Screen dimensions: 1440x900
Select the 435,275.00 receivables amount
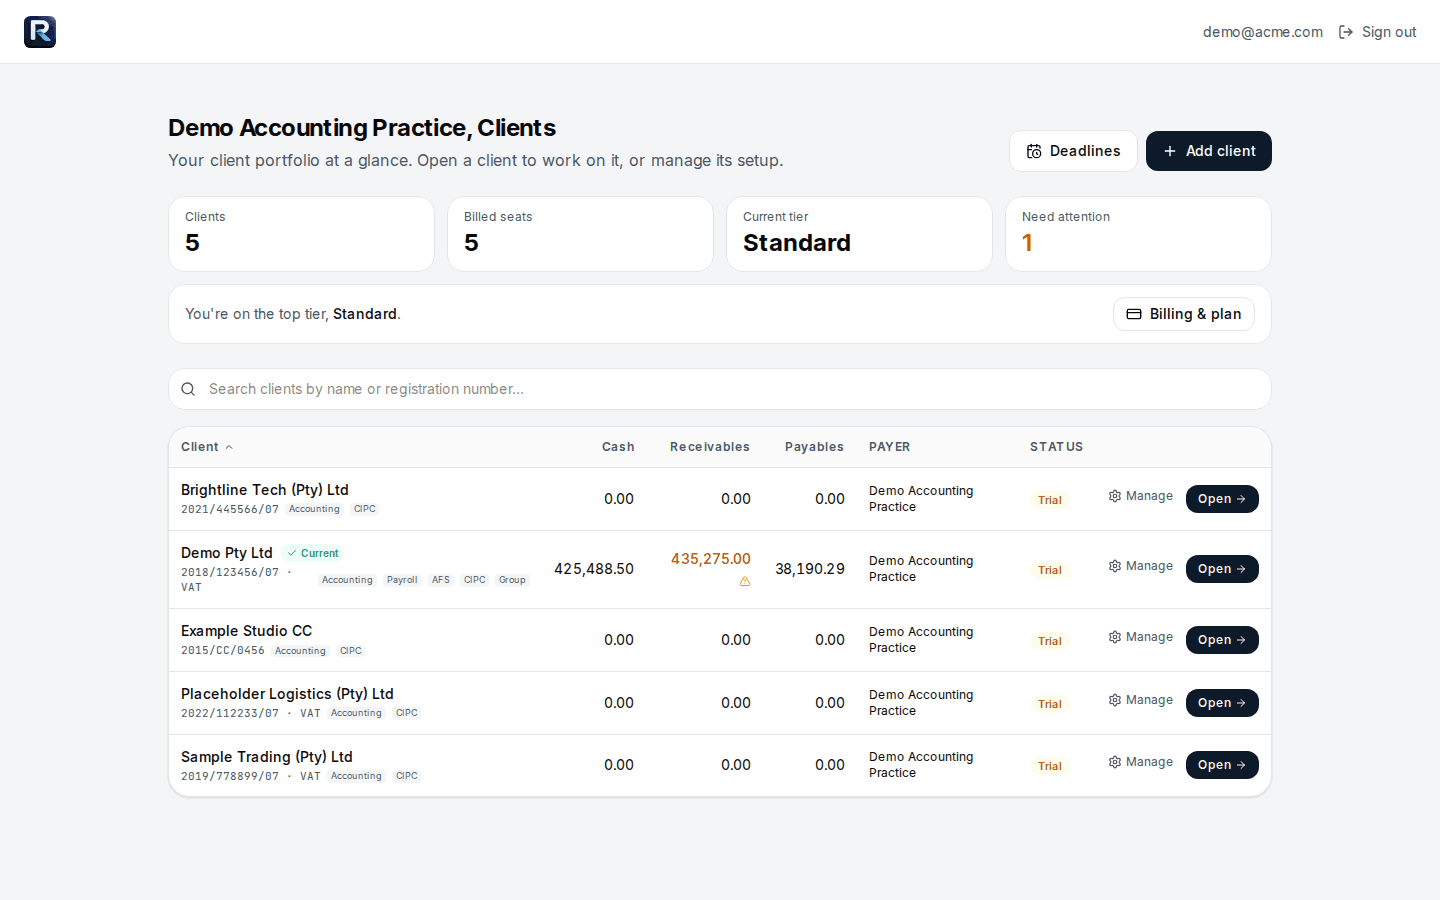pyautogui.click(x=711, y=559)
